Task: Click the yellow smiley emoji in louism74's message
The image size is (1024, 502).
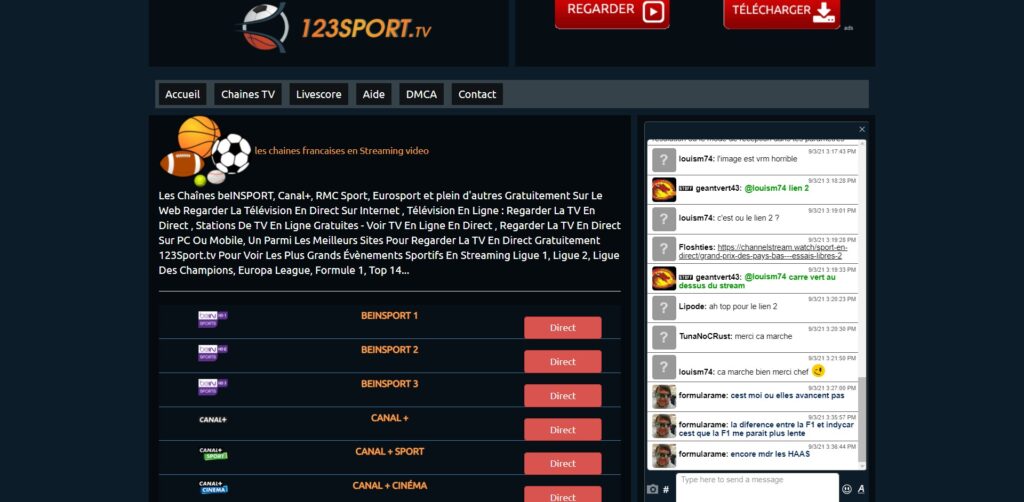Action: 818,371
